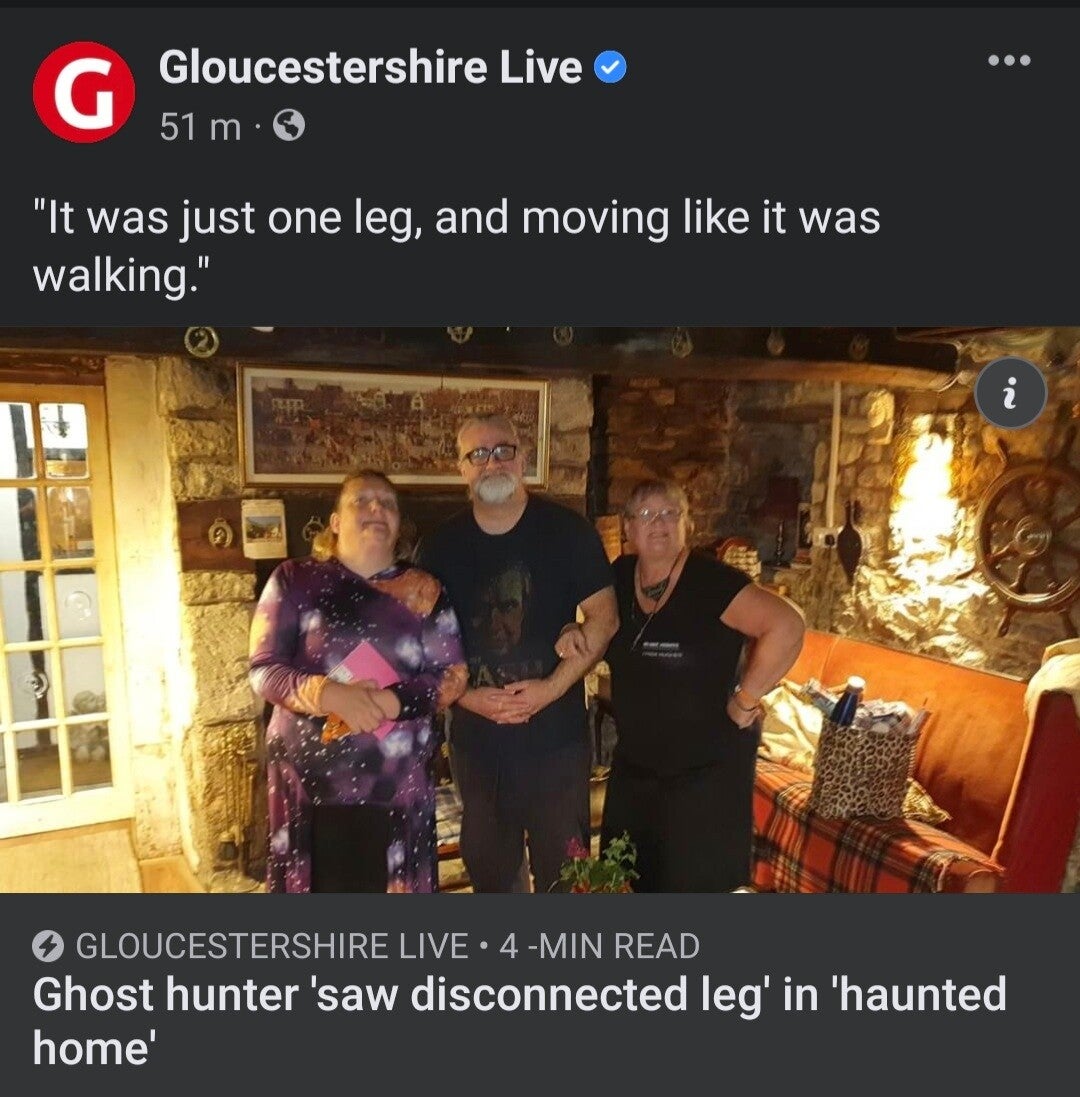Tap the lightning bolt instant article icon
Screen dimensions: 1080x1097
coord(48,947)
